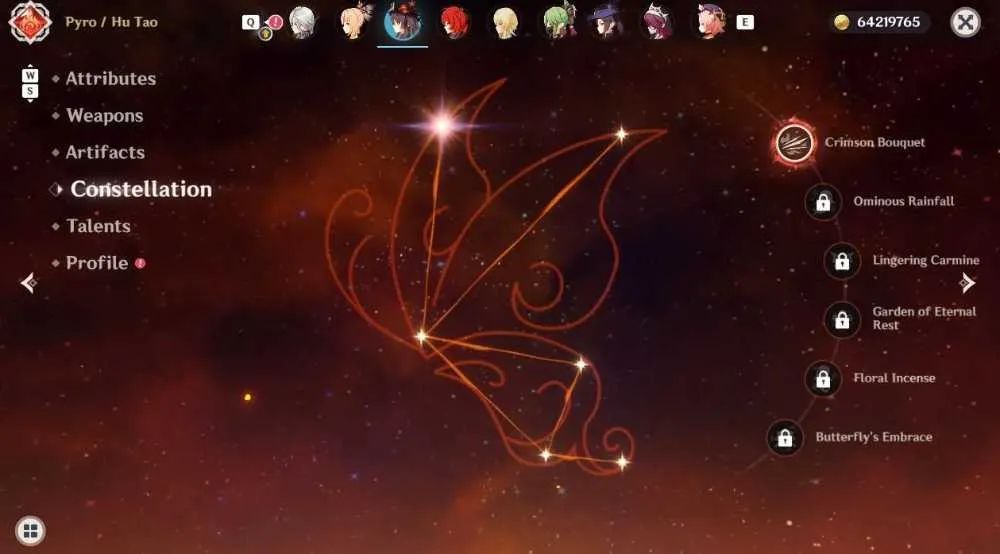Click the Ominous Rainfall label
1000x554 pixels.
(904, 201)
